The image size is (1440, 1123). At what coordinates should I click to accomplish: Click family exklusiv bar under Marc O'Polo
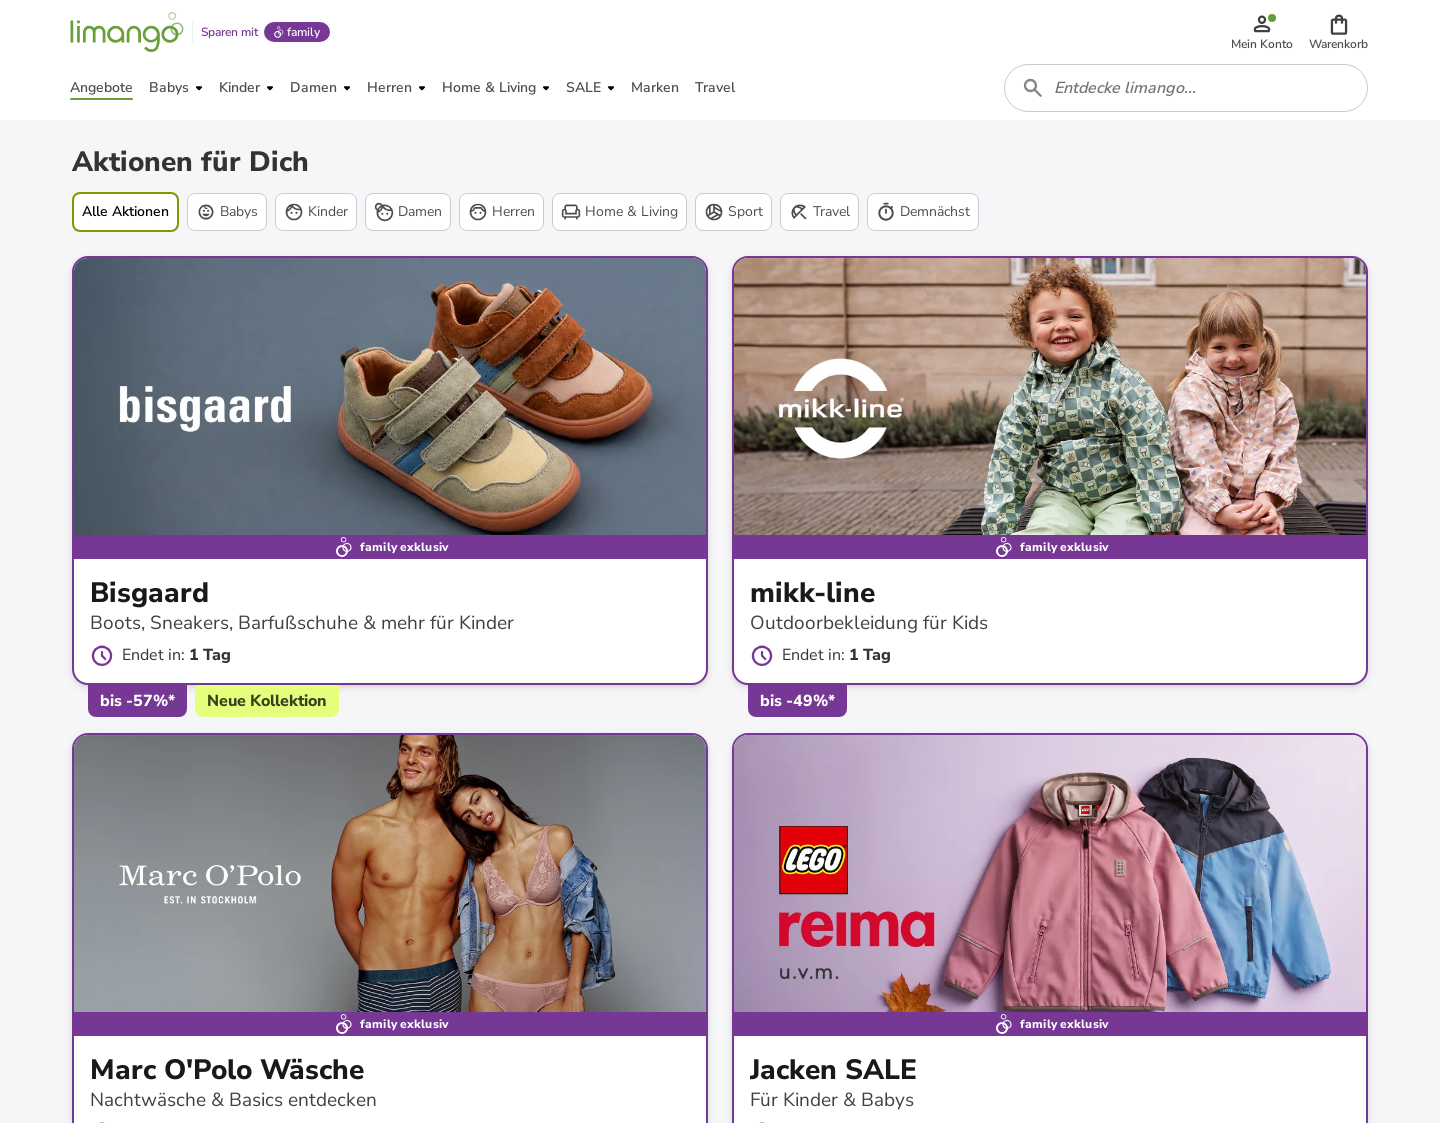(390, 1024)
